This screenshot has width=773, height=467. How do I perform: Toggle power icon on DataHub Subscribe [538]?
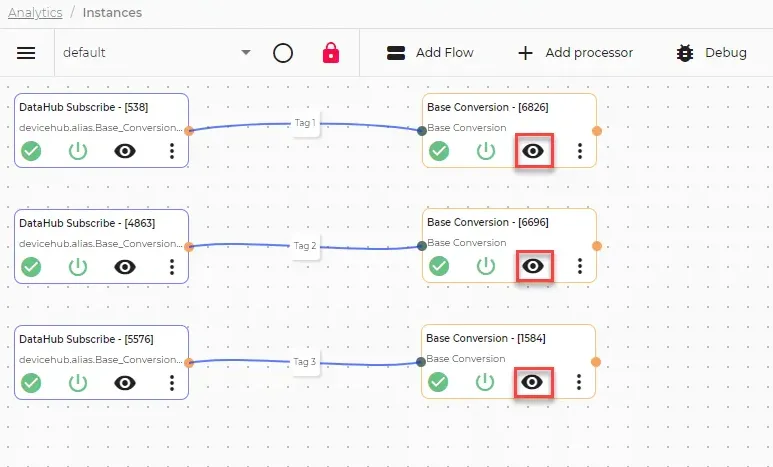78,151
